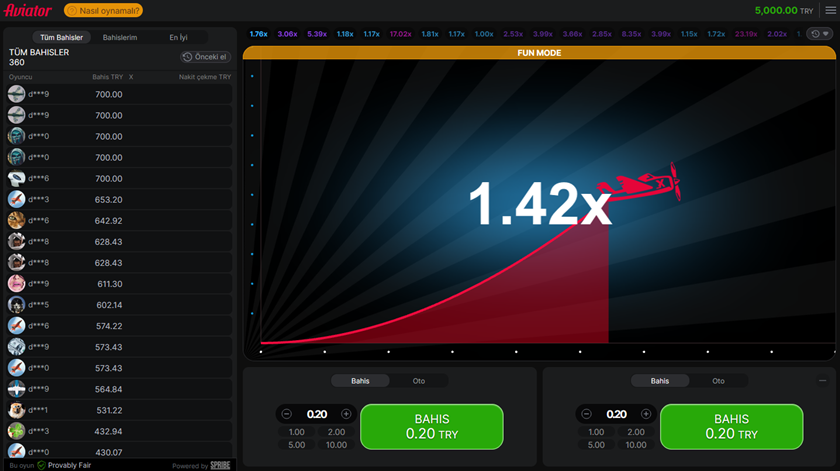Click the 3.06x history multiplier
This screenshot has height=471, width=840.
click(x=287, y=34)
